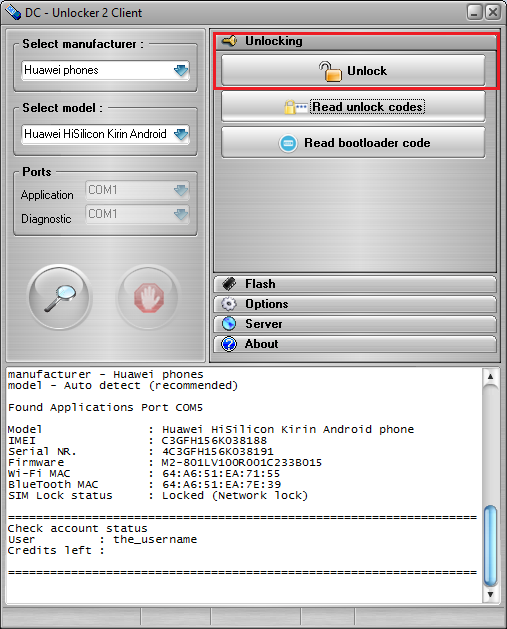Screen dimensions: 507x629
Task: Click the Flash section chip icon
Action: (x=229, y=284)
